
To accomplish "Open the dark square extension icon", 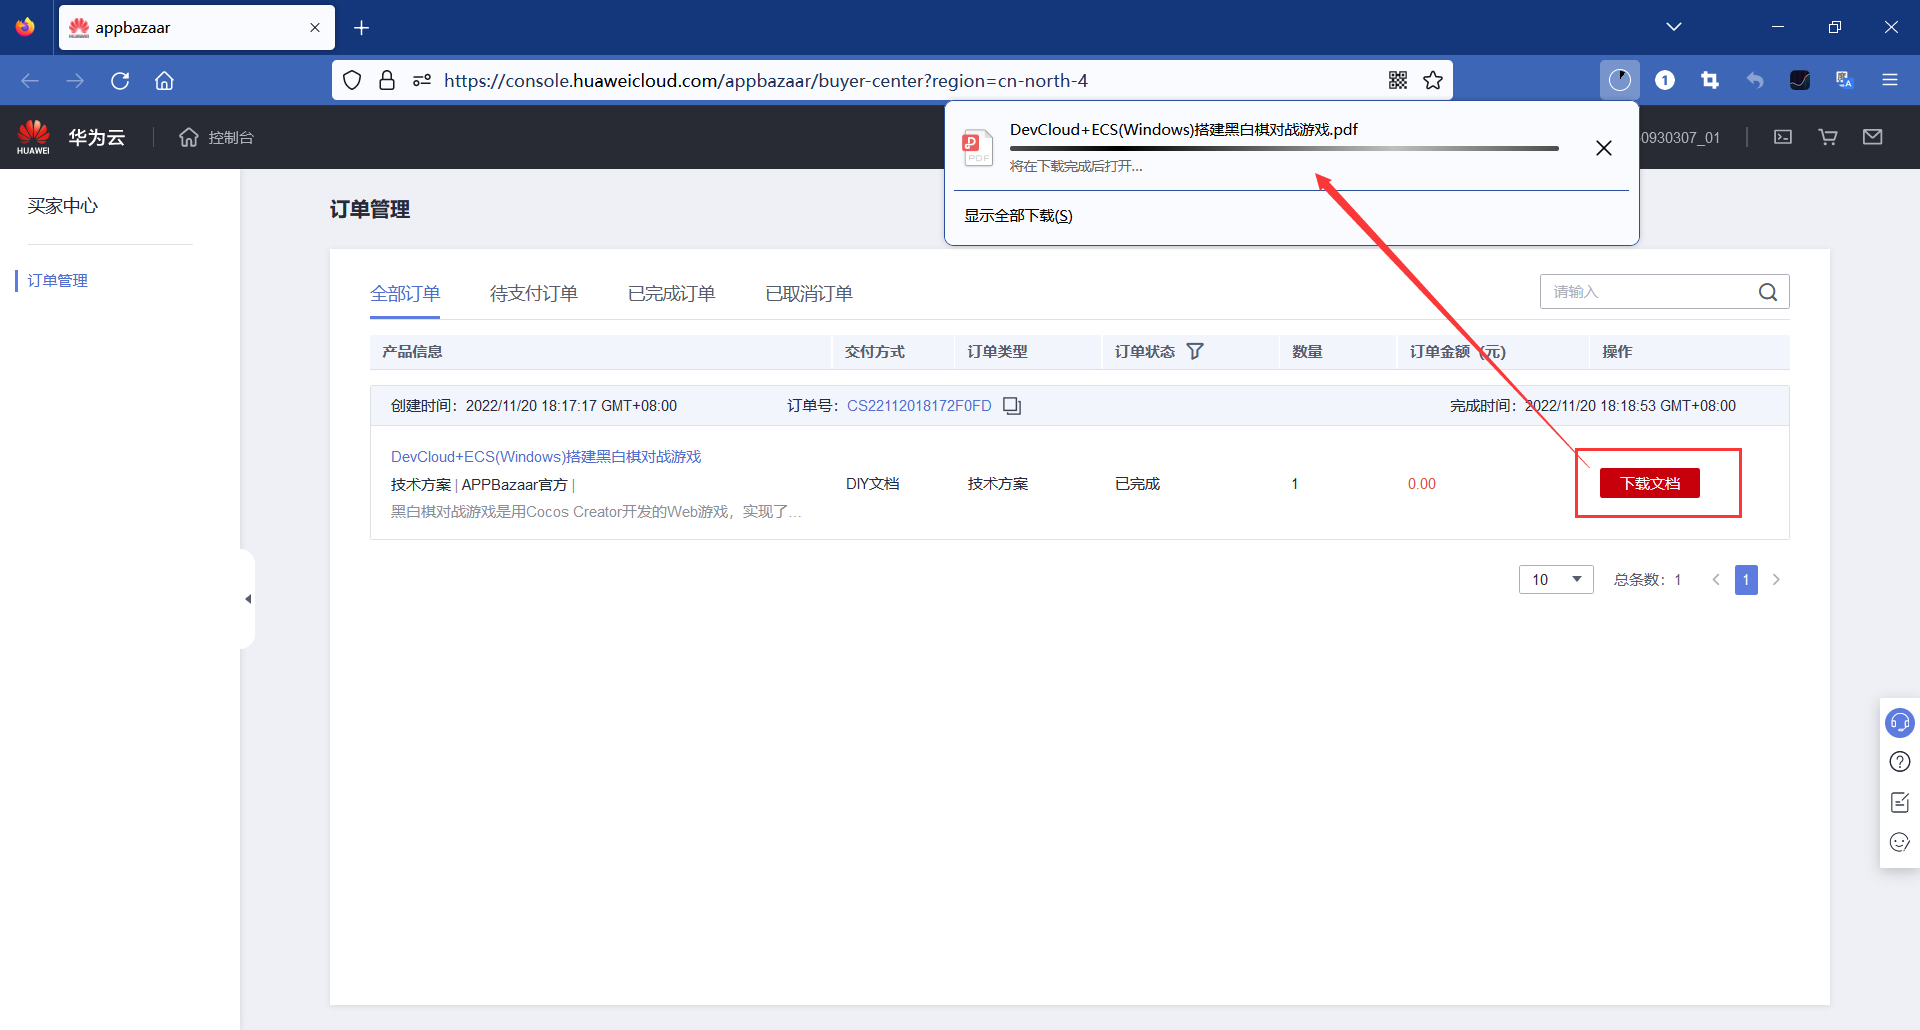I will coord(1800,81).
